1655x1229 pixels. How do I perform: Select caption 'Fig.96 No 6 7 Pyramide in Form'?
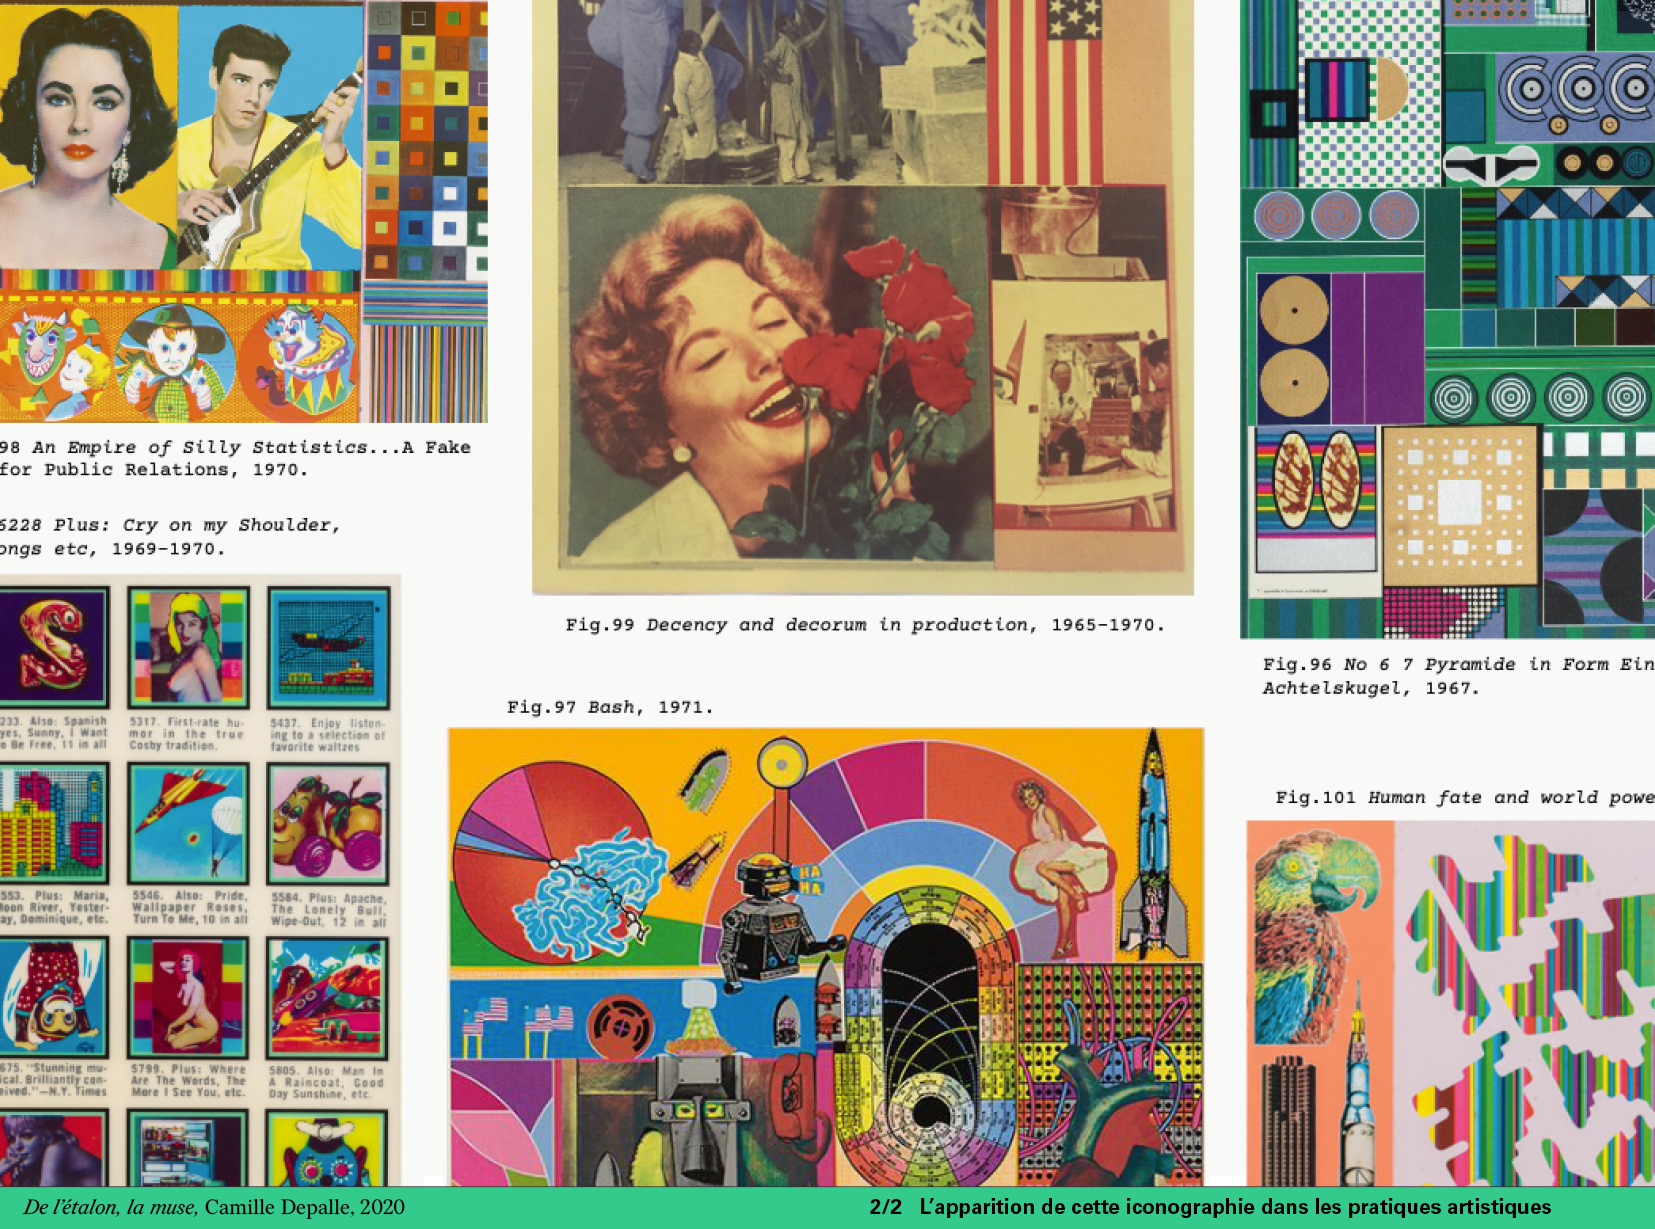[1458, 664]
